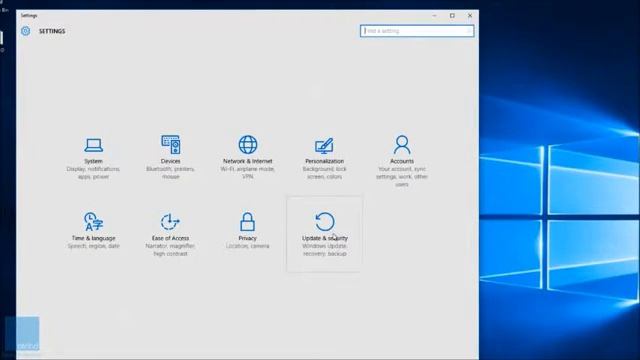Maximize the Settings window
Image resolution: width=640 pixels, height=360 pixels.
(452, 16)
